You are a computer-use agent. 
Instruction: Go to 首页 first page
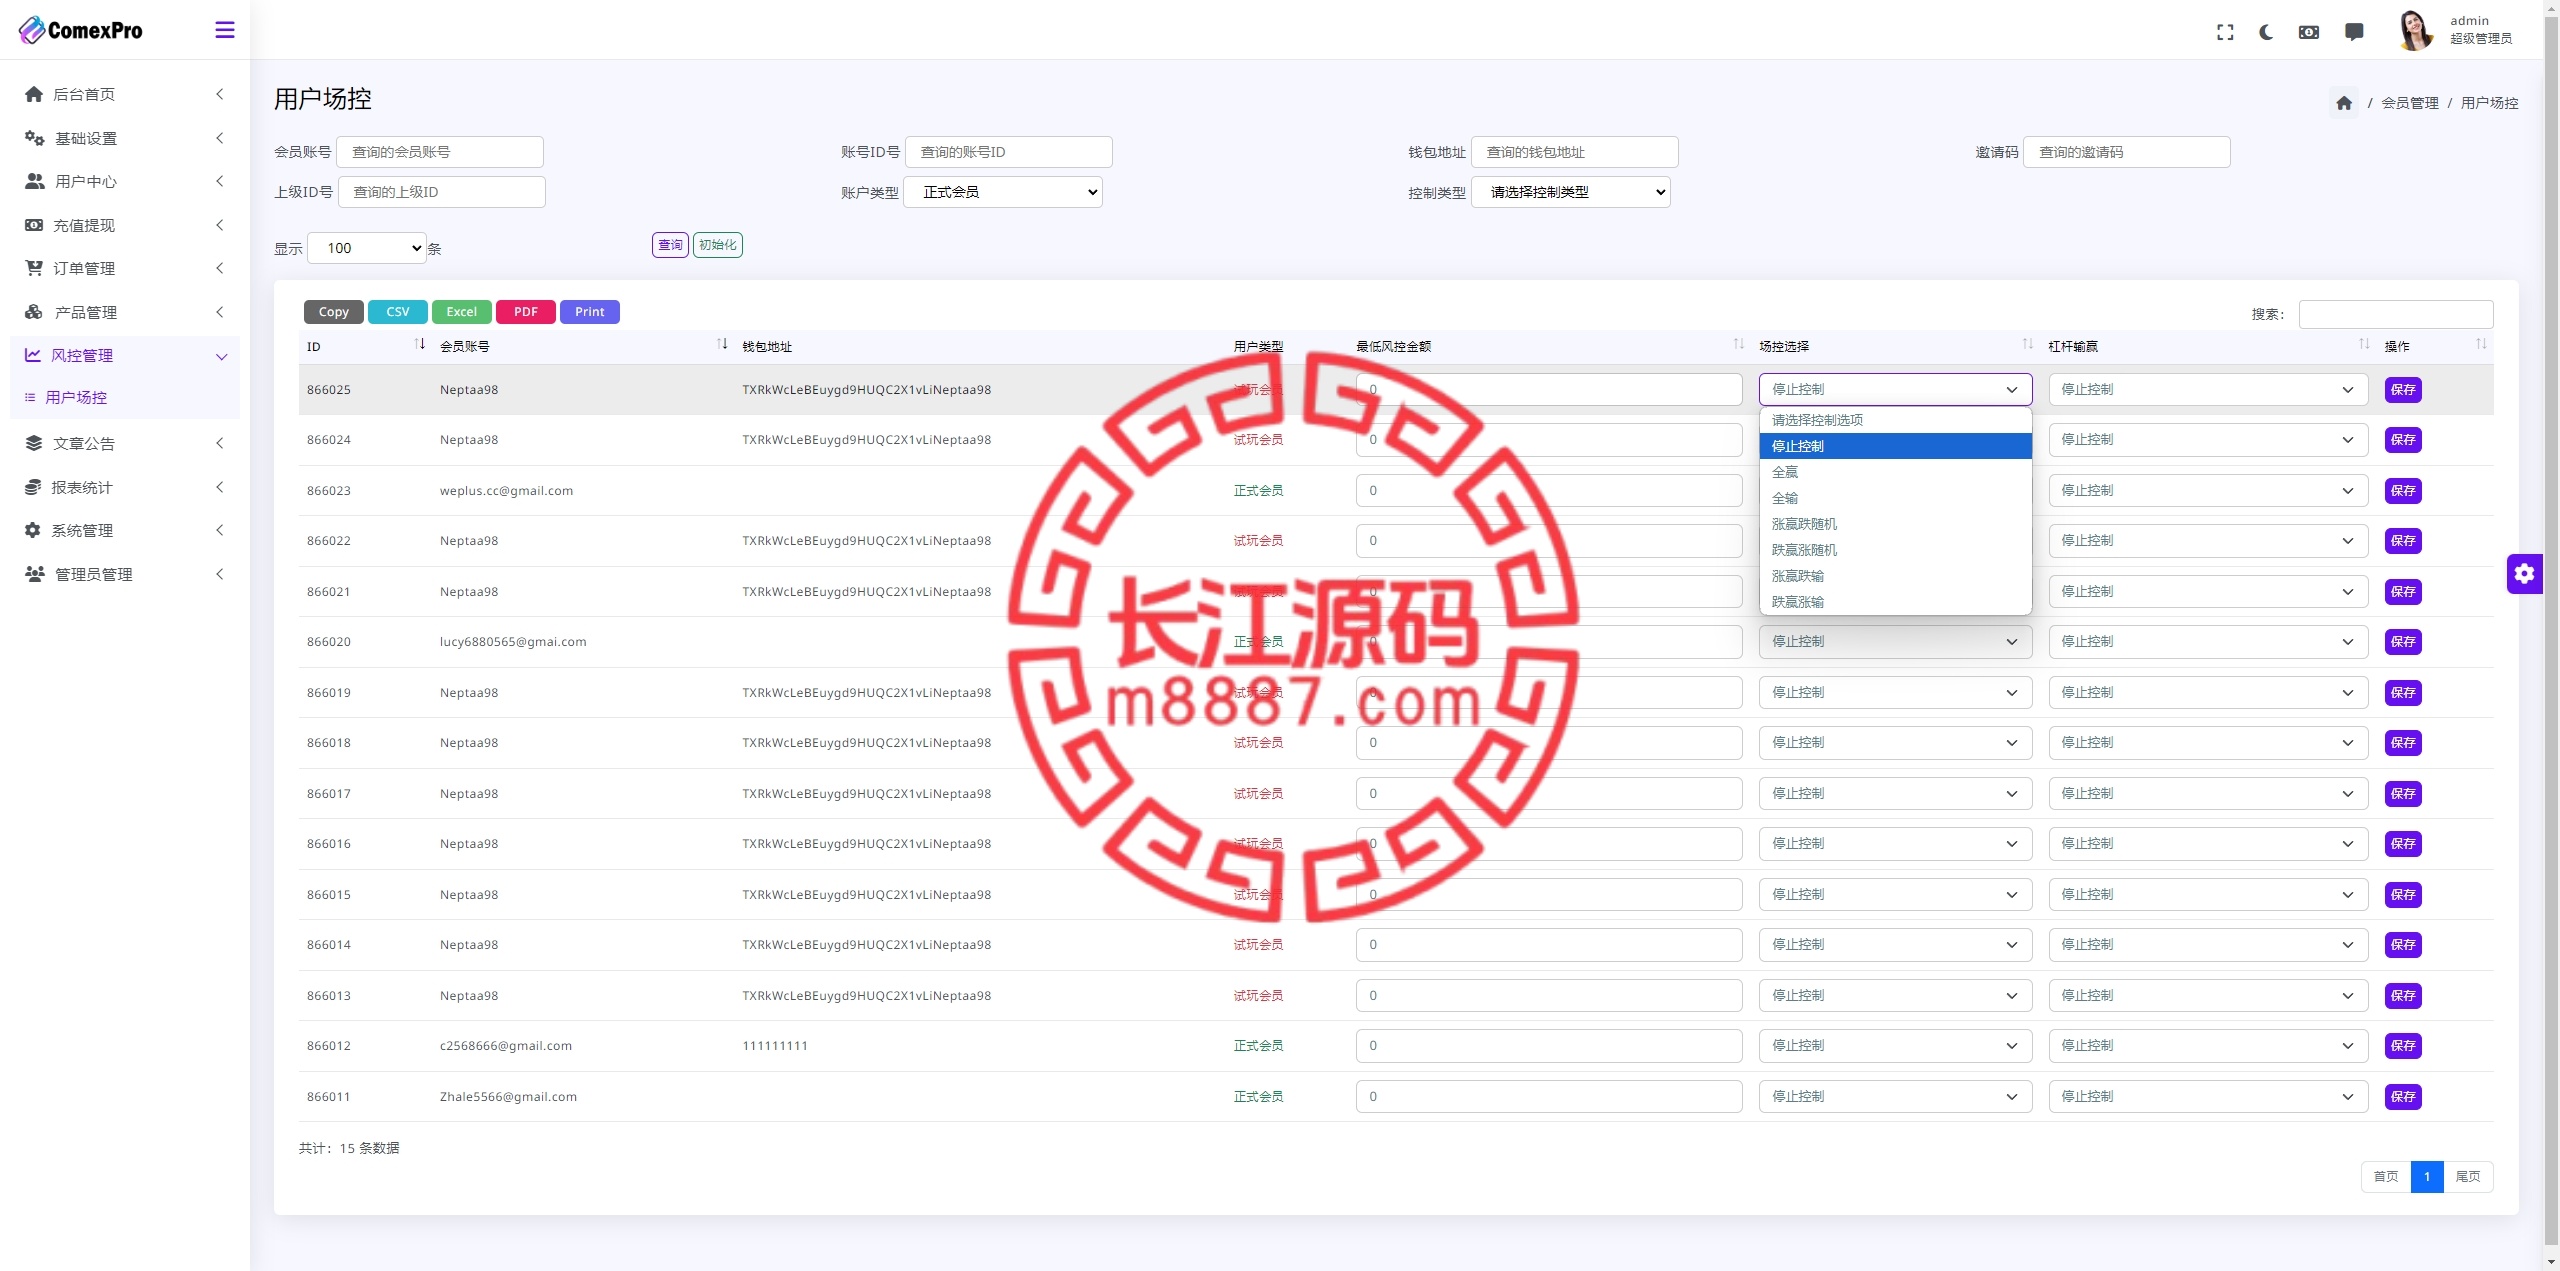point(2386,1177)
